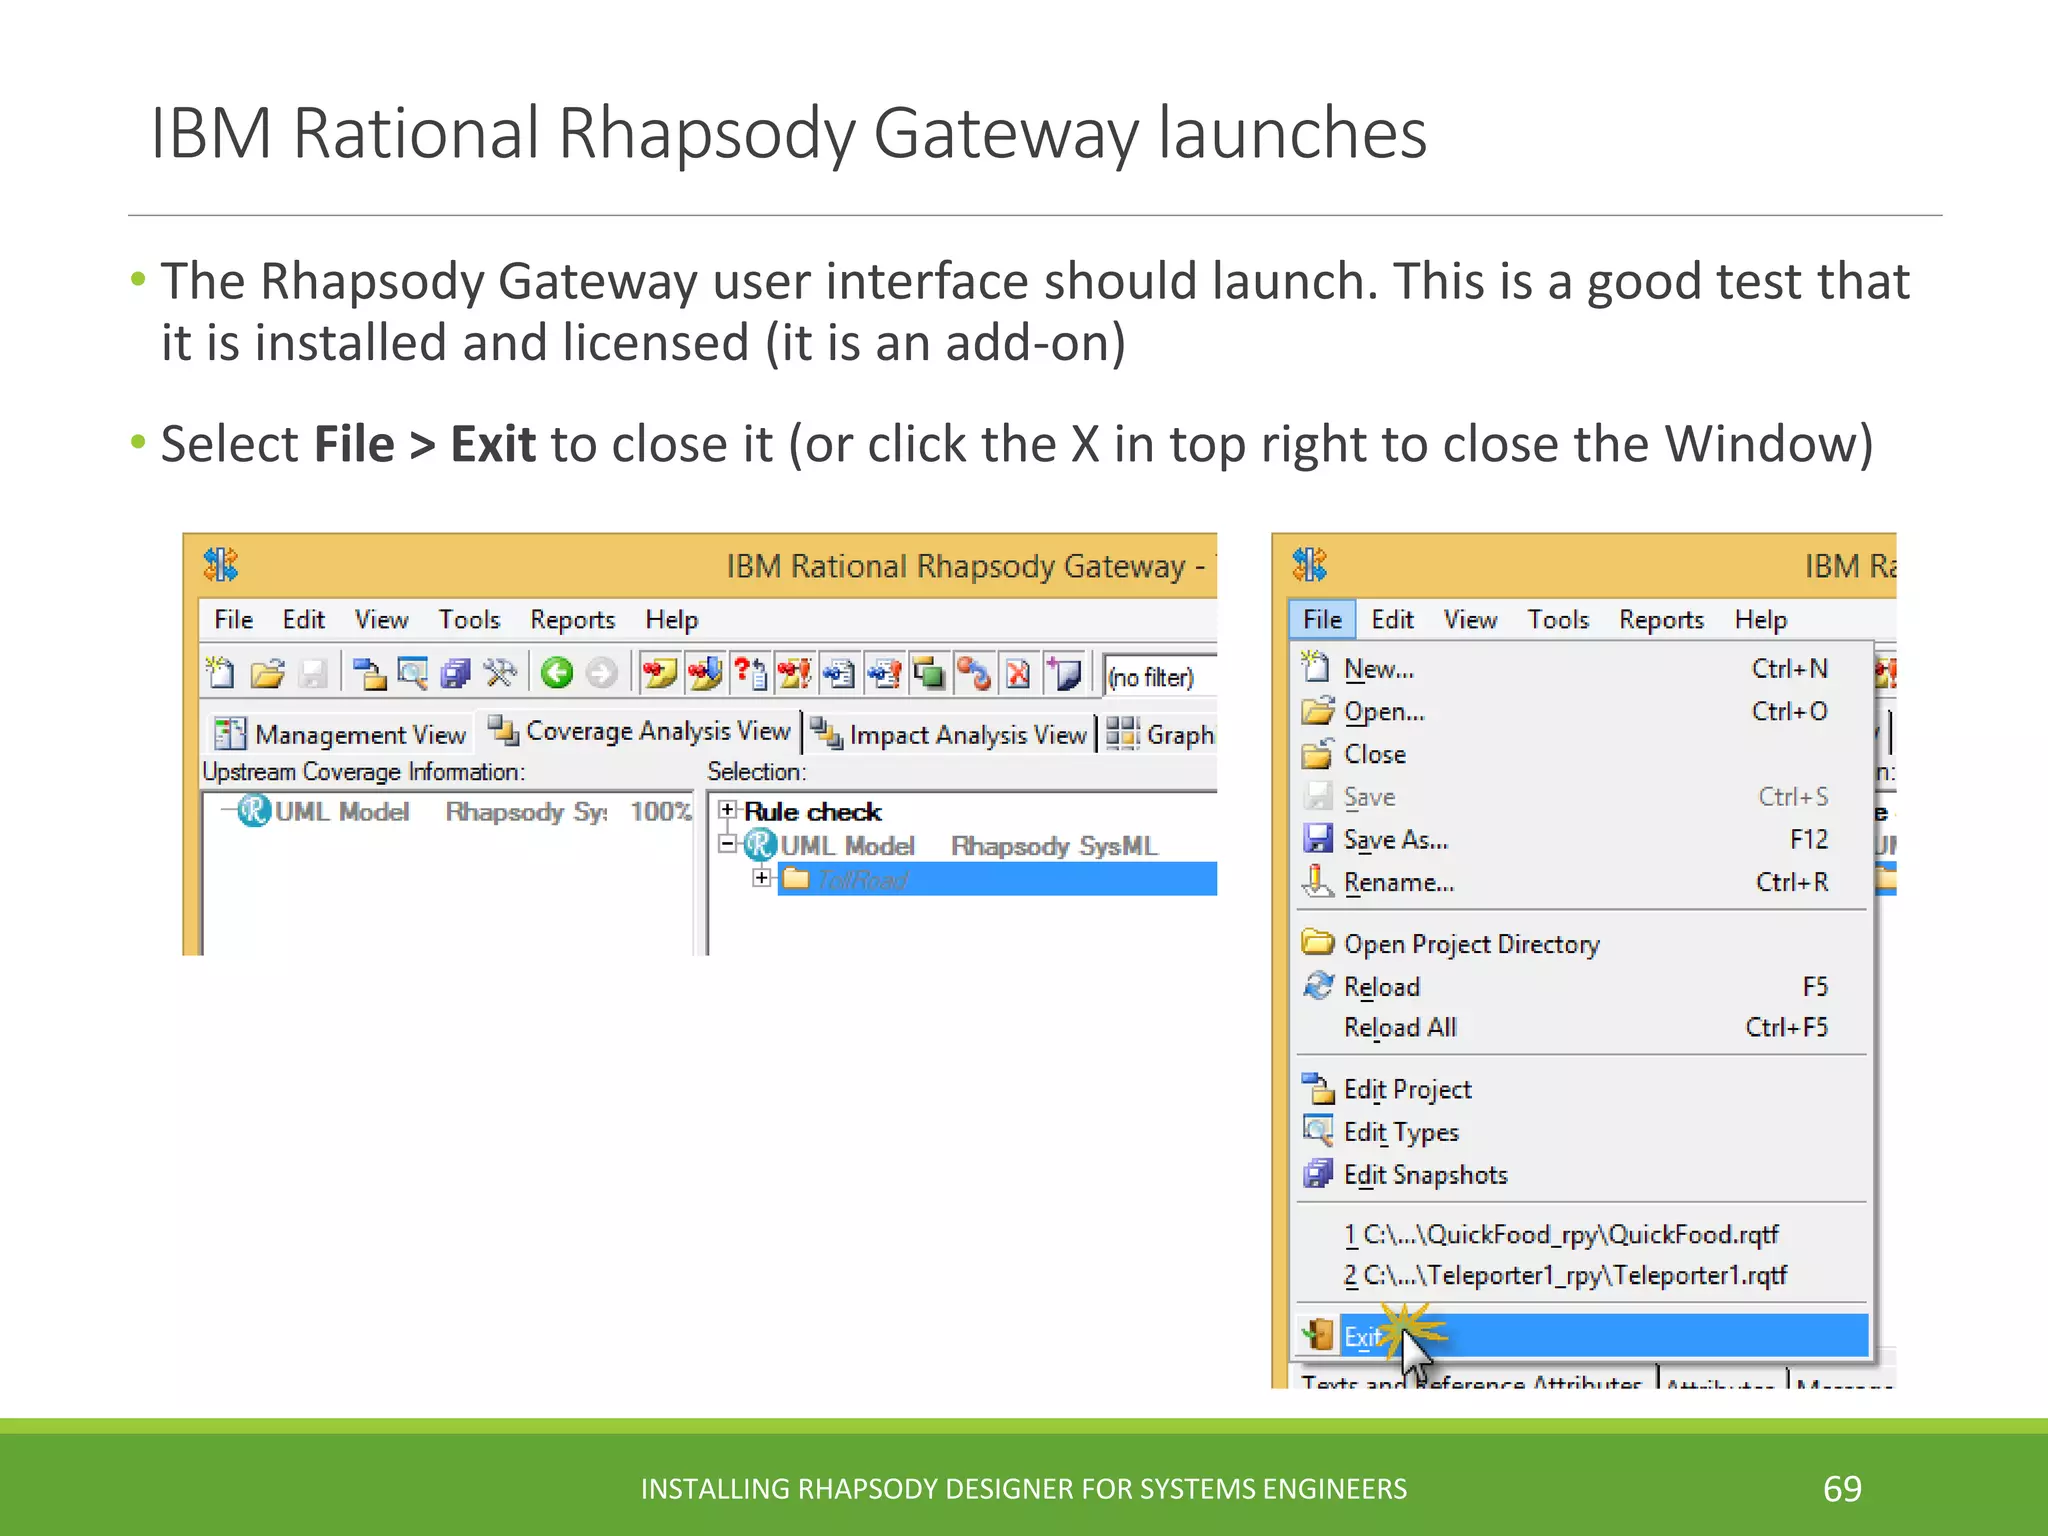Click the red and blue curved link icon
The height and width of the screenshot is (1536, 2048).
974,674
